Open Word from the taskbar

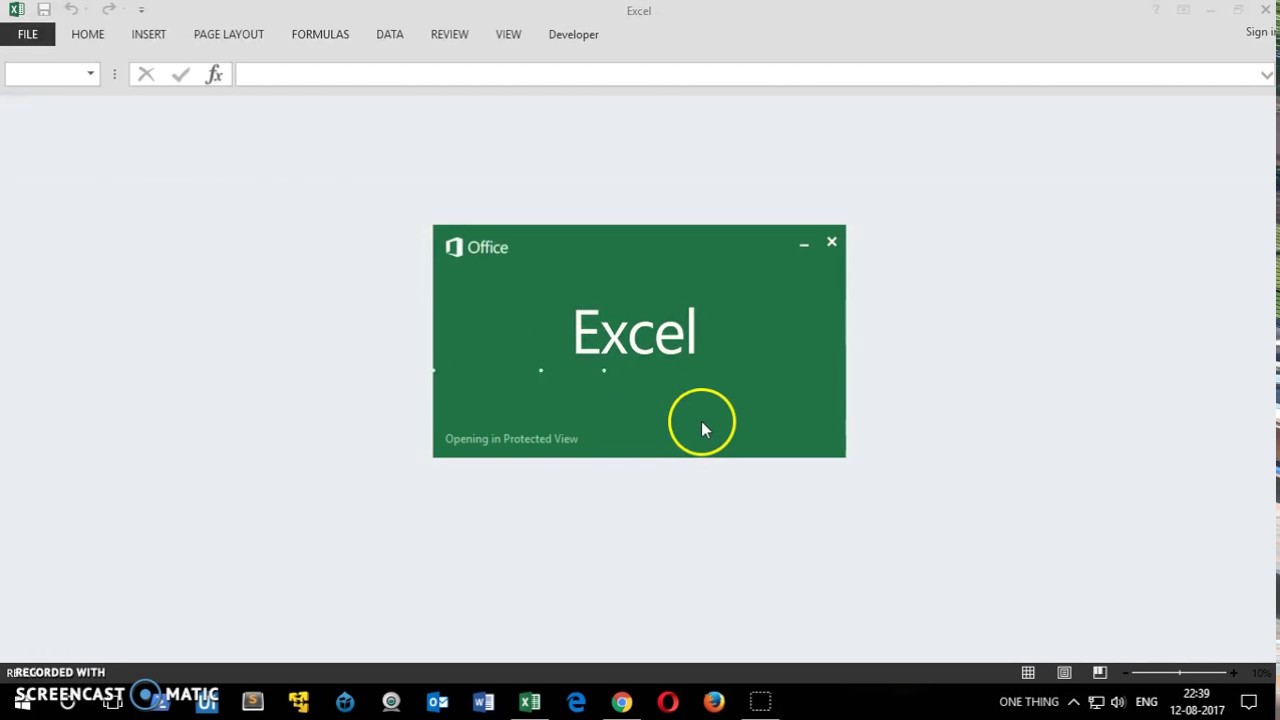tap(484, 702)
